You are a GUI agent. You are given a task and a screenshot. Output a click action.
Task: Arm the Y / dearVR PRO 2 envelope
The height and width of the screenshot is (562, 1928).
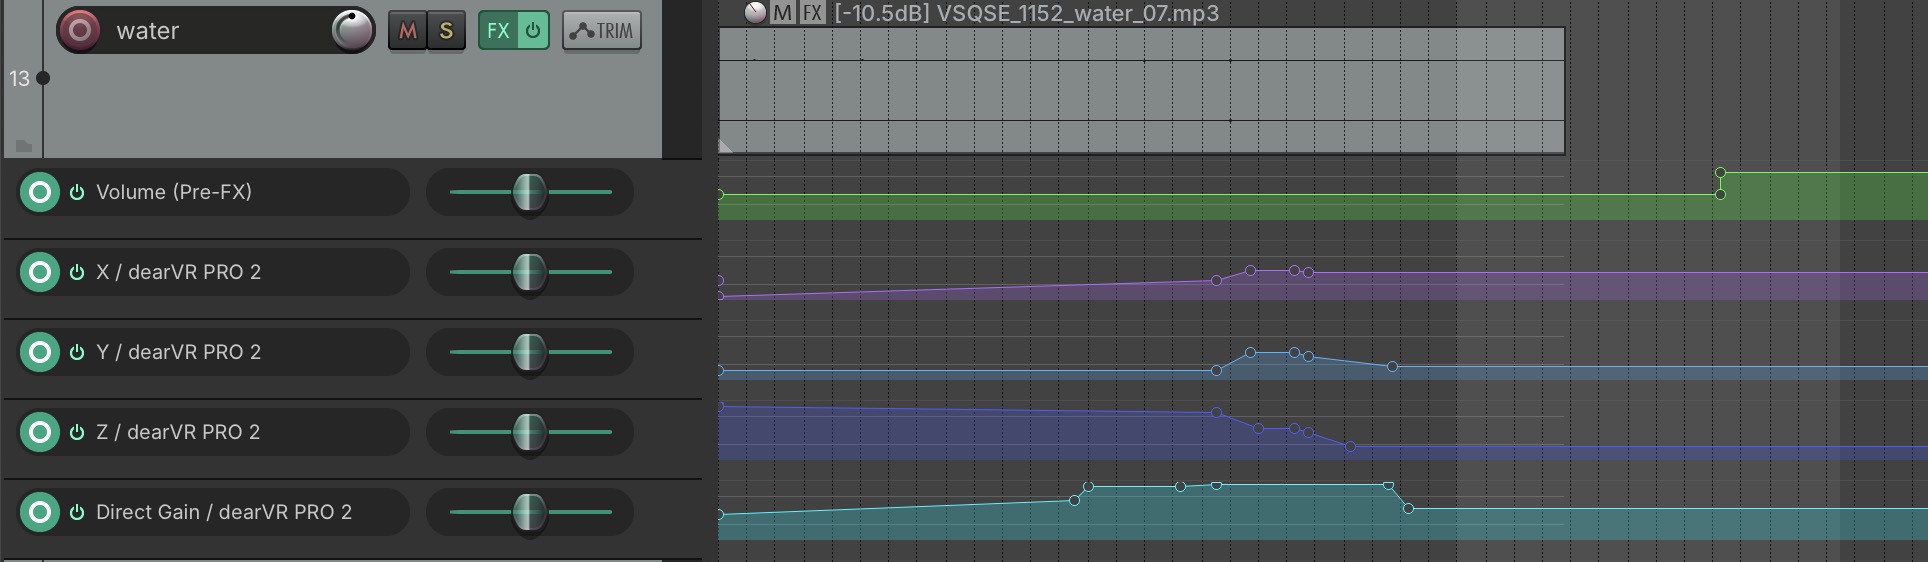(x=40, y=352)
